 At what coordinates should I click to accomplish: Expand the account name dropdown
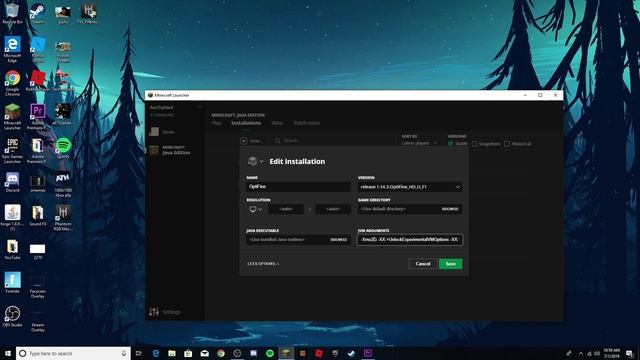tap(200, 107)
